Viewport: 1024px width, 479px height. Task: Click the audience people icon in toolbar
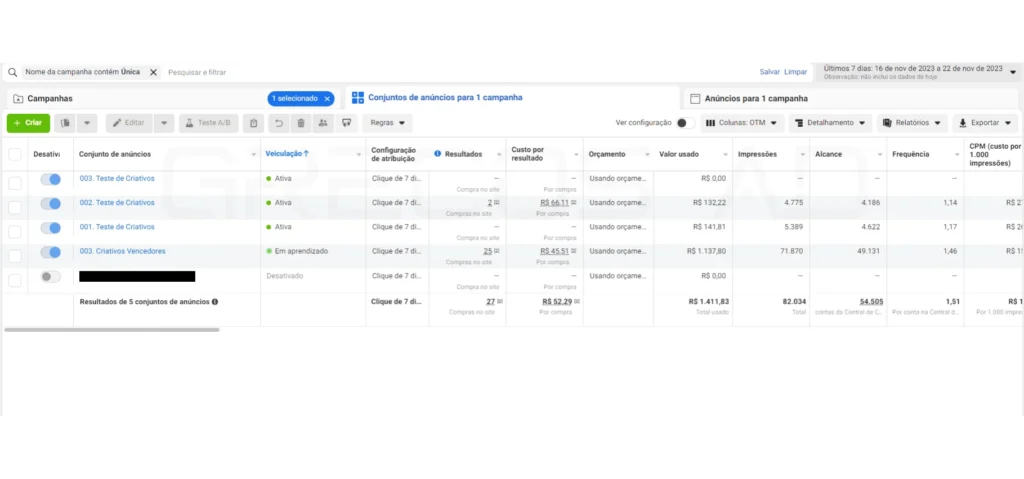(322, 123)
